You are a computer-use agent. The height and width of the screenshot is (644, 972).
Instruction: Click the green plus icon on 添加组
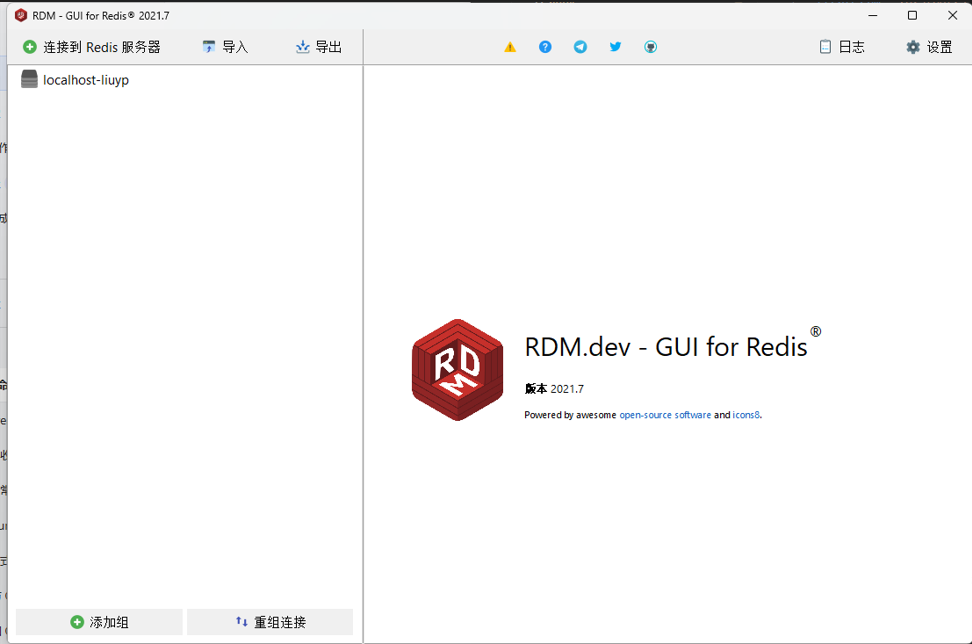[x=75, y=621]
